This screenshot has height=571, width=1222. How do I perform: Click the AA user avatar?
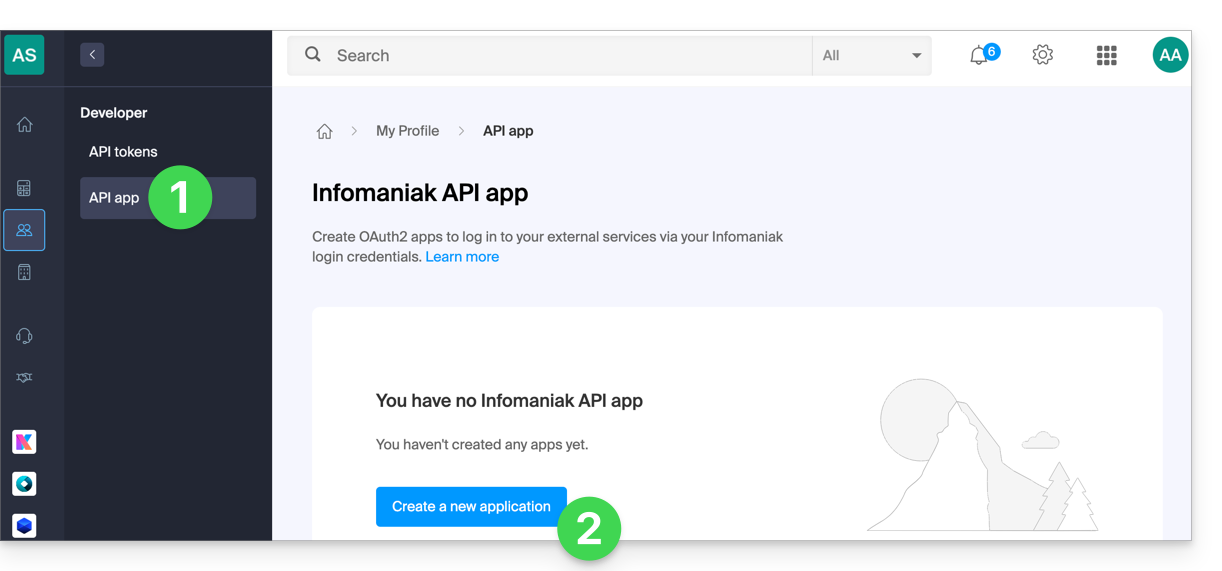1170,55
